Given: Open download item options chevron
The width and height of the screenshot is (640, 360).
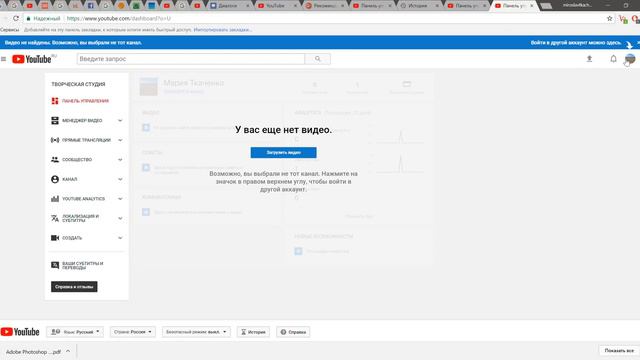Looking at the screenshot, I should click(x=68, y=351).
